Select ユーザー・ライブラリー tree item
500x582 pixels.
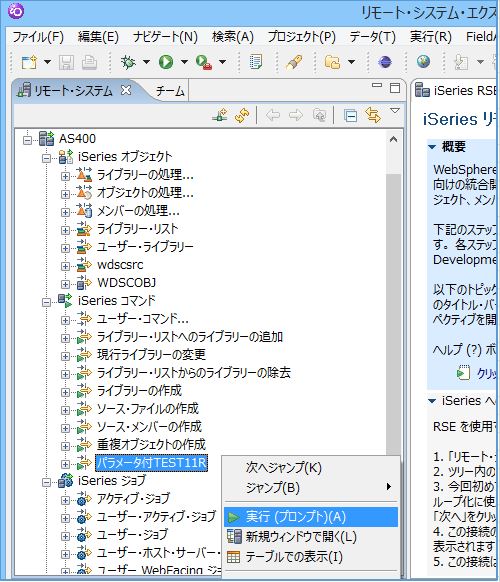[145, 247]
